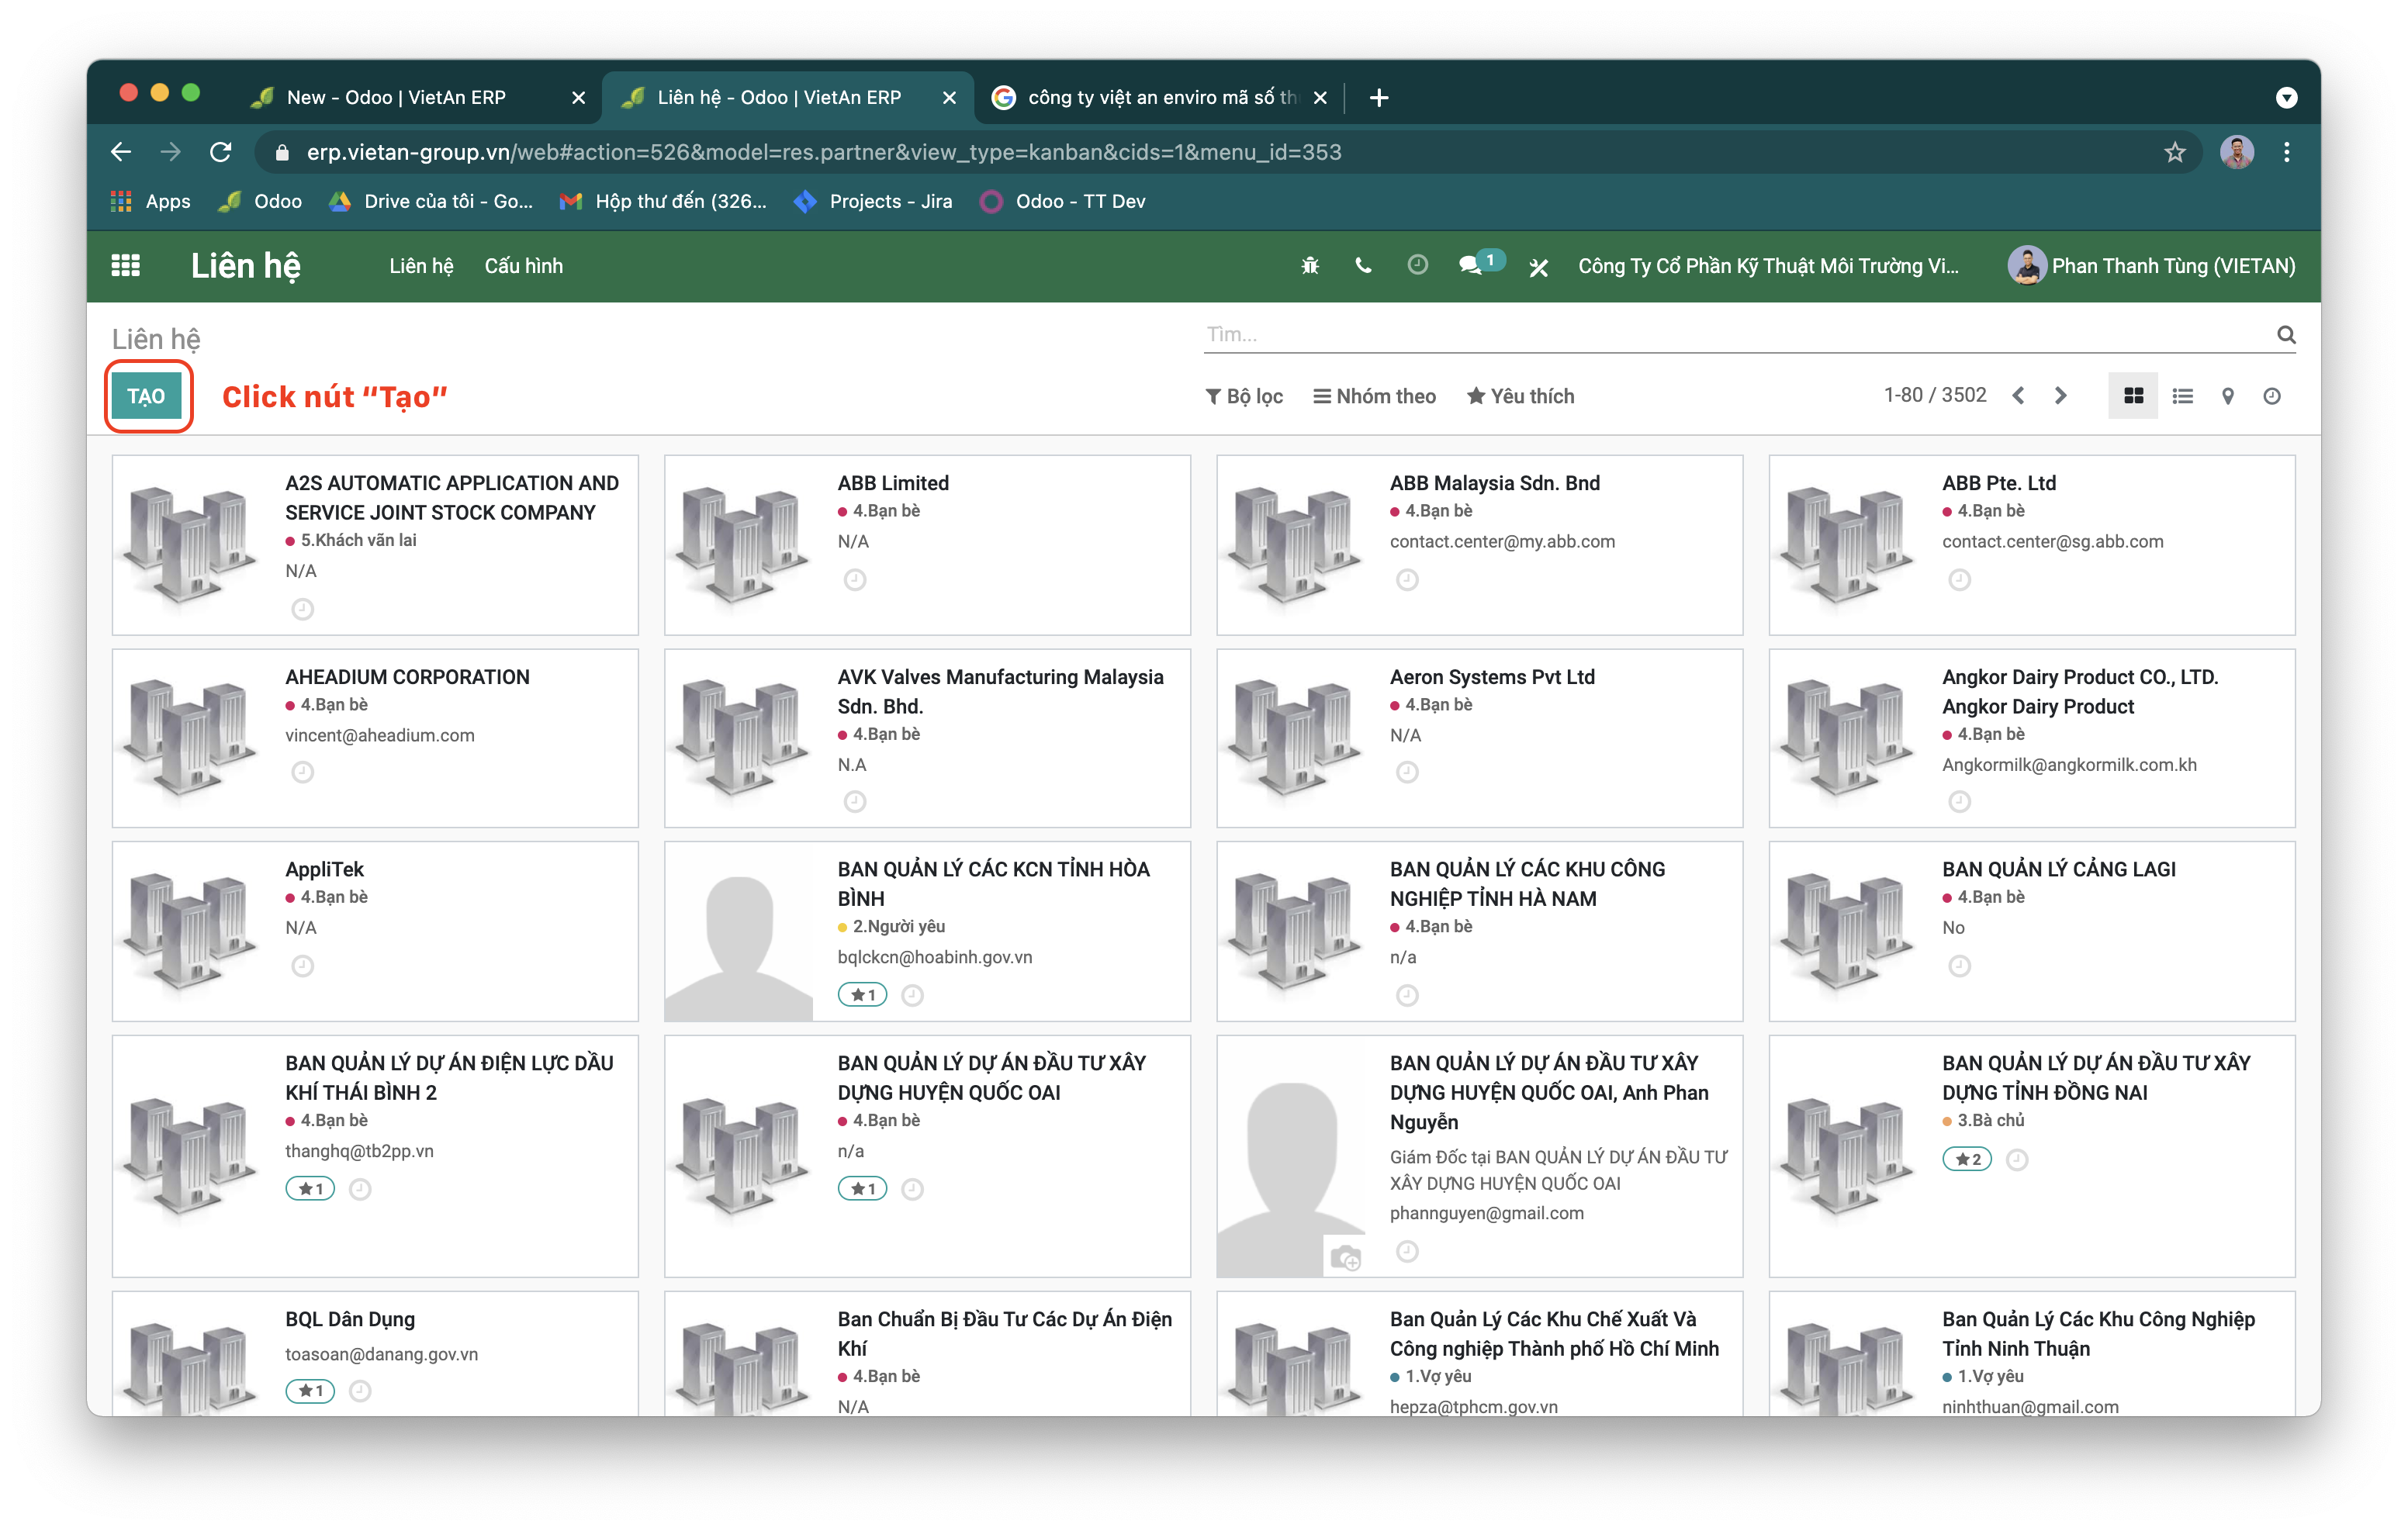Click the TẠO create button
2408x1531 pixels.
click(x=146, y=396)
